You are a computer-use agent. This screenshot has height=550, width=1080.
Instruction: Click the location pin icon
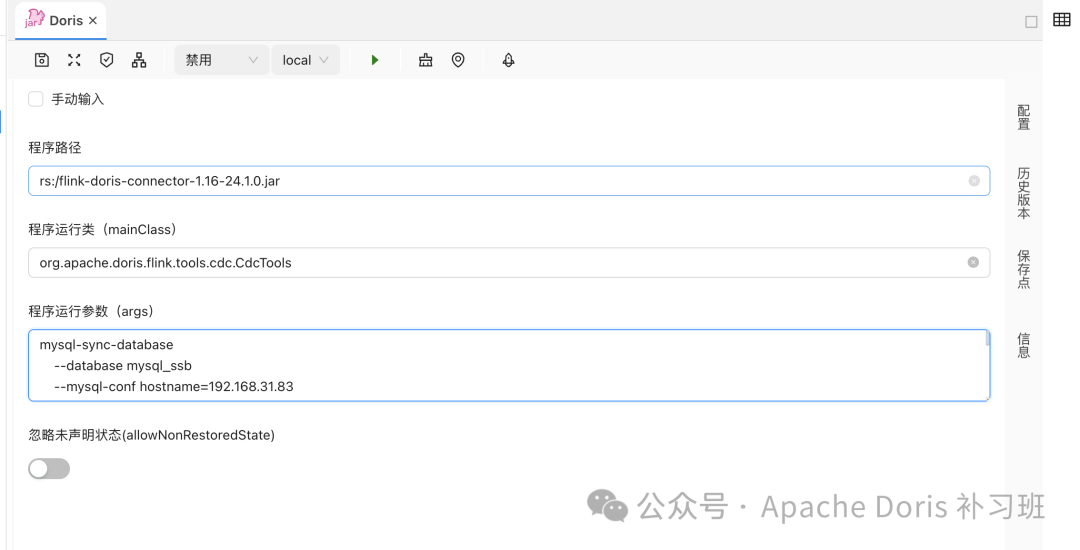coord(458,60)
